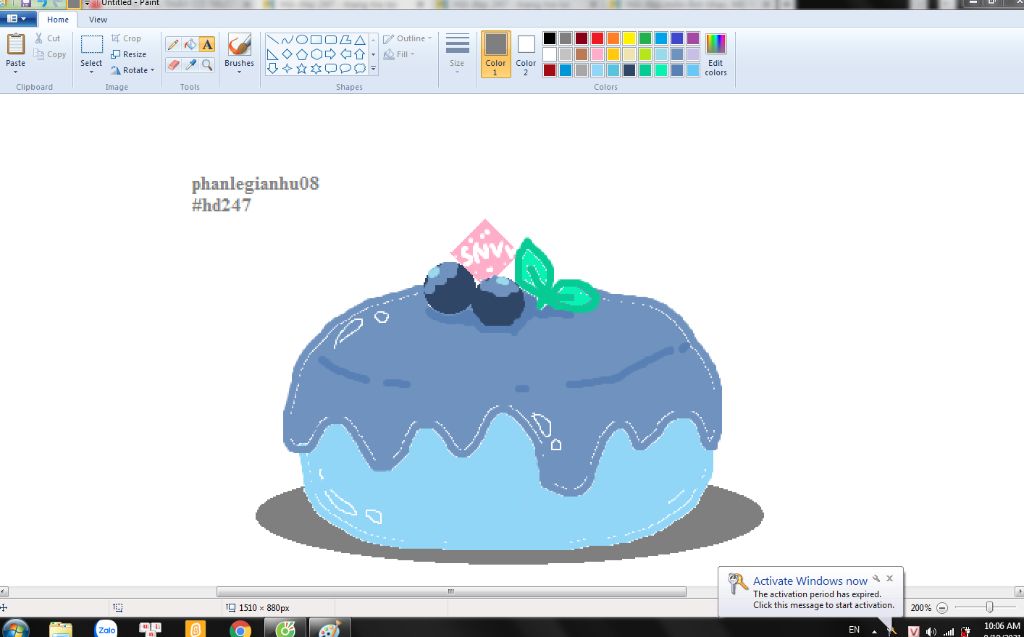Click the zoom out minus button
Screen dimensions: 1024x637
(x=942, y=608)
